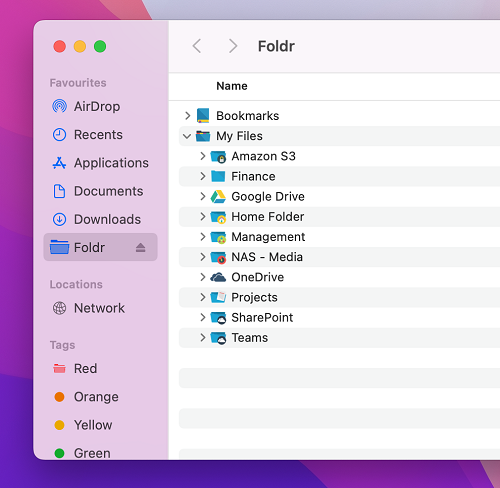The image size is (500, 488).
Task: Click the Amazon S3 folder icon
Action: [218, 157]
